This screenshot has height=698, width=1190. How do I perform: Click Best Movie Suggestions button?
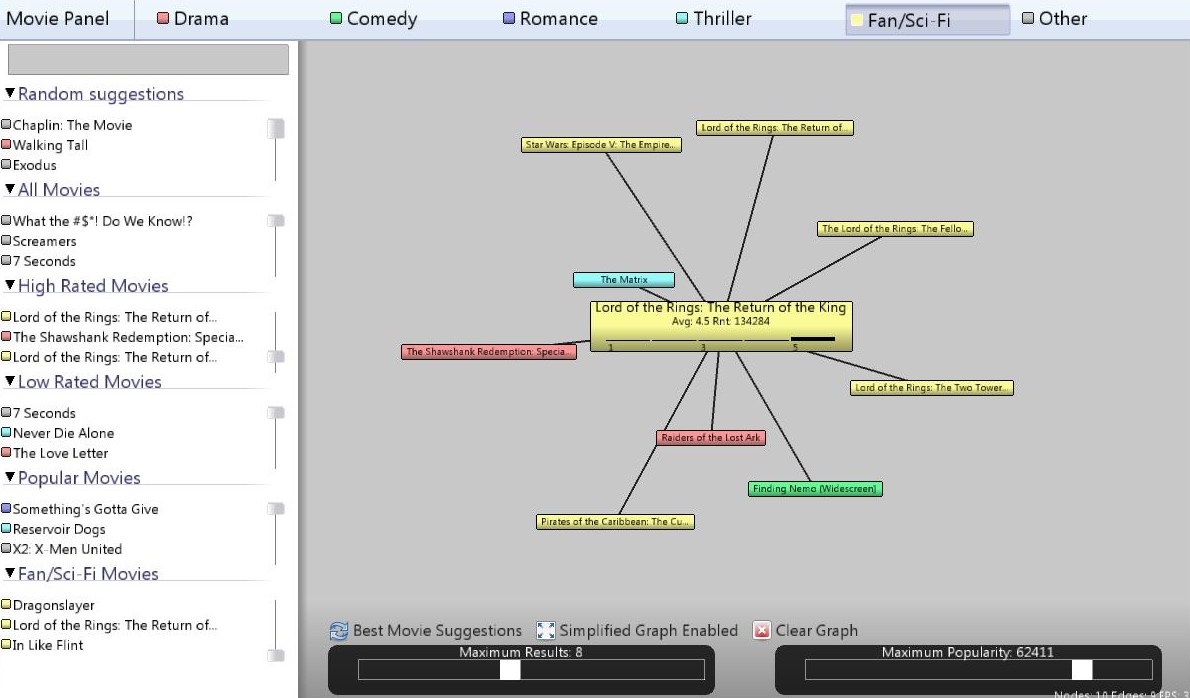point(426,630)
